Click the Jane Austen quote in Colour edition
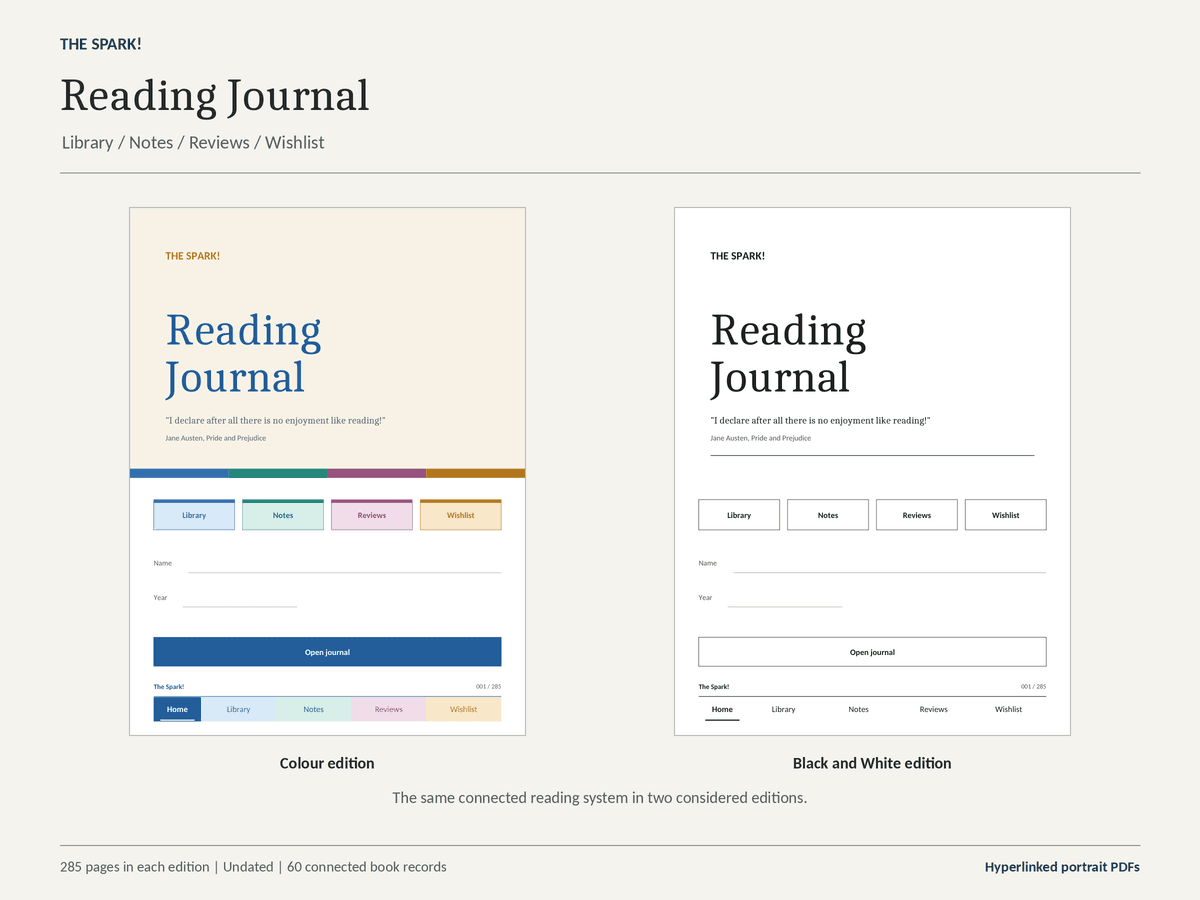This screenshot has width=1200, height=900. click(275, 421)
